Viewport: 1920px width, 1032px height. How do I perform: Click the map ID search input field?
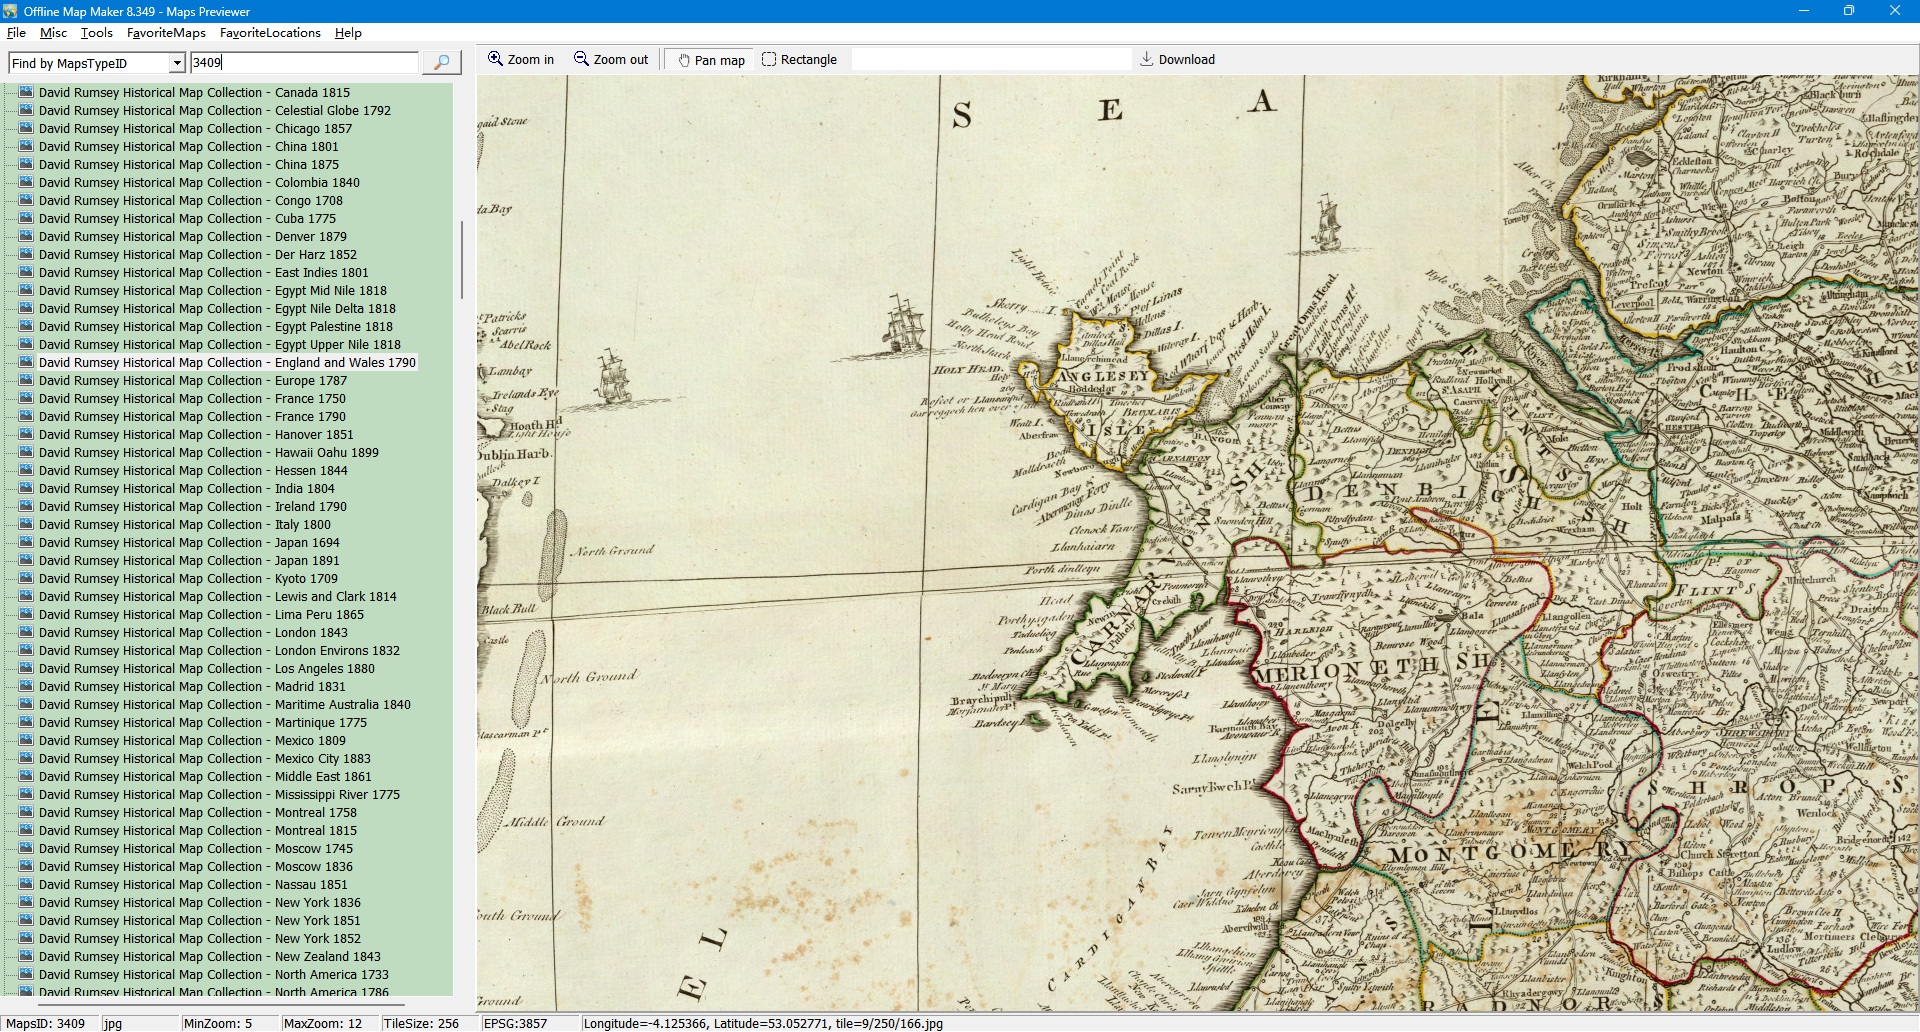click(x=304, y=63)
